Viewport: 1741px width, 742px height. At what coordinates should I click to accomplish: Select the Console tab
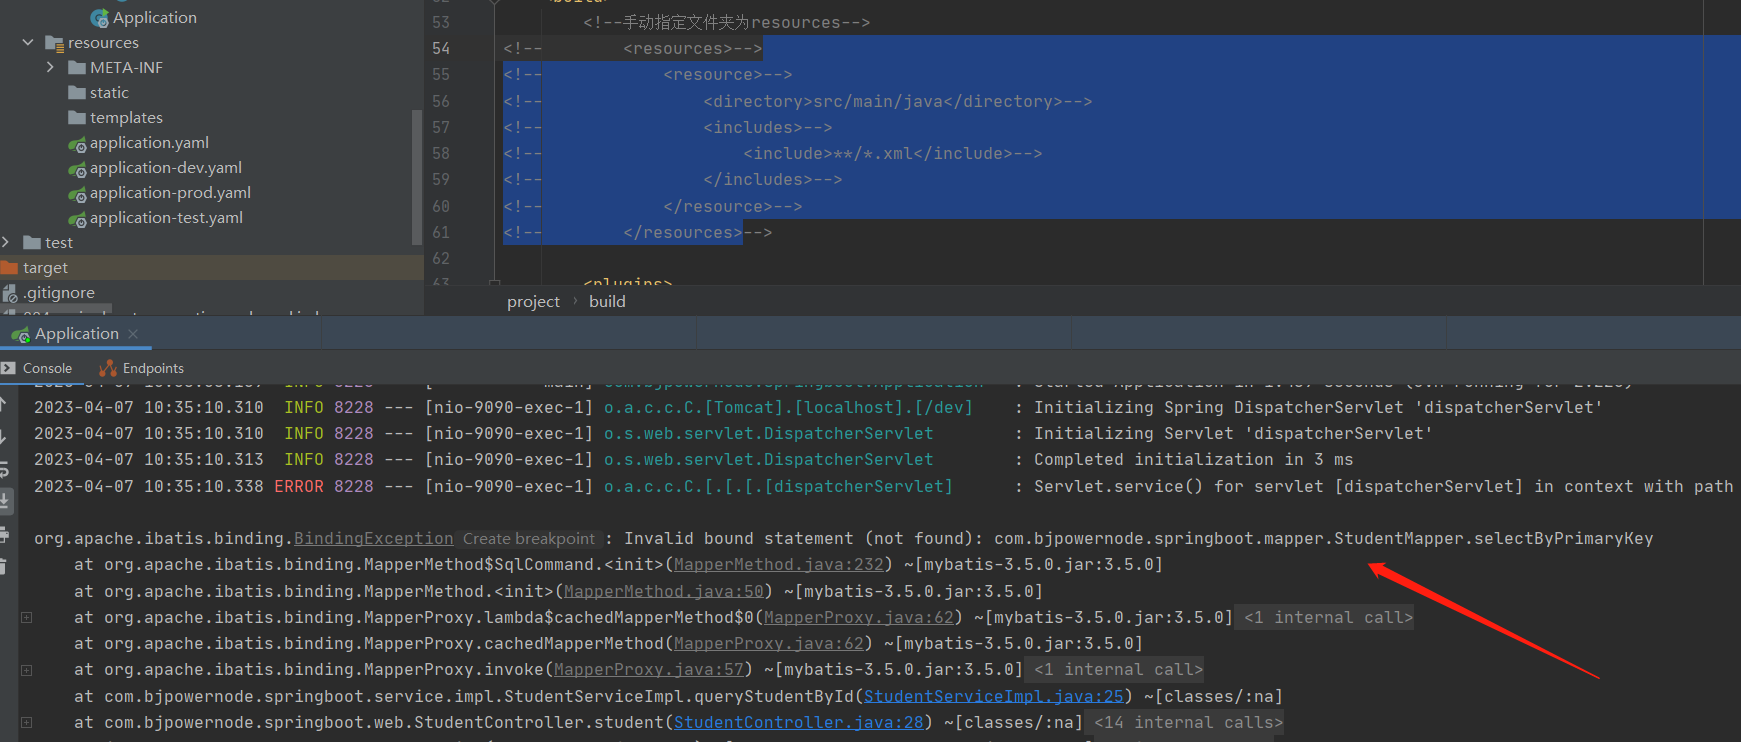coord(37,368)
